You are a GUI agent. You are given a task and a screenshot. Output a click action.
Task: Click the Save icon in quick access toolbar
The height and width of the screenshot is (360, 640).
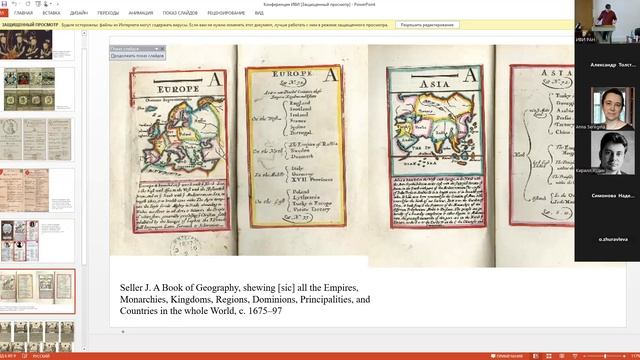point(4,4)
